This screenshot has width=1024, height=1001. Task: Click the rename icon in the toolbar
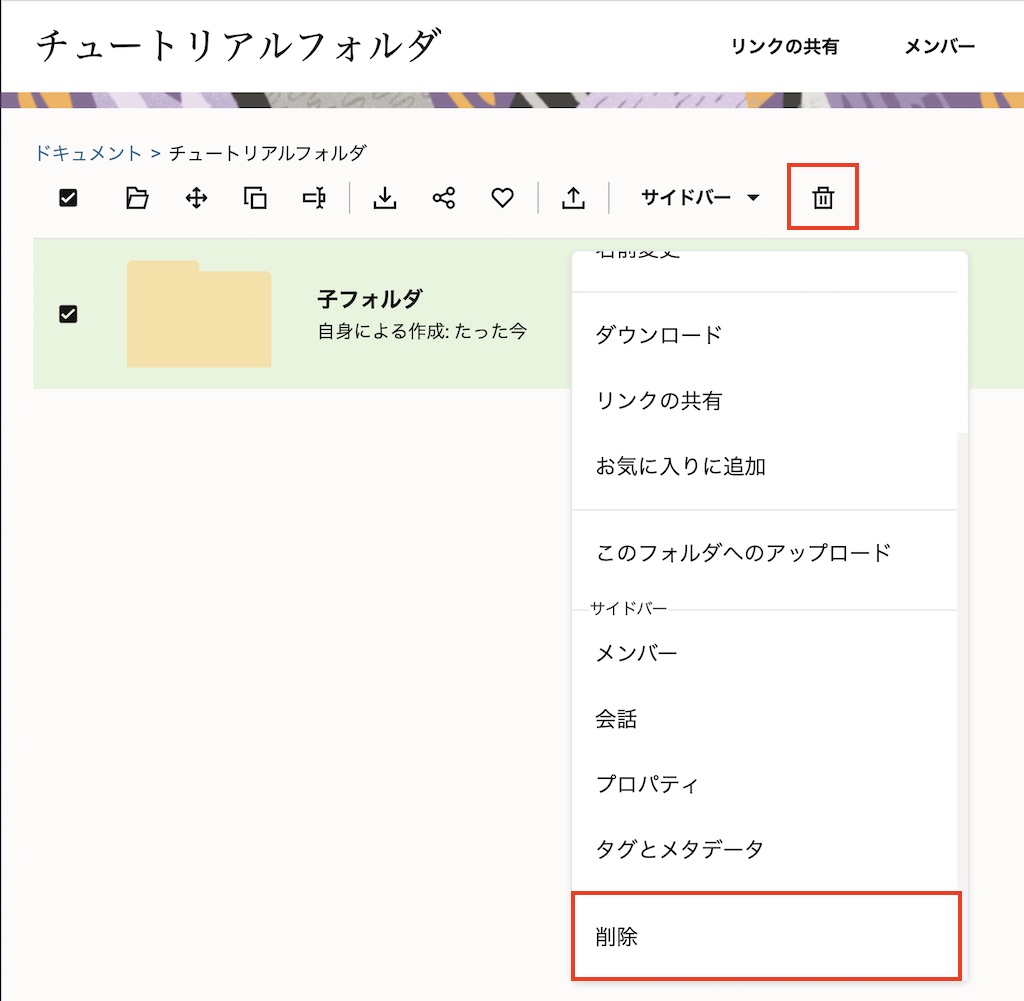tap(313, 197)
